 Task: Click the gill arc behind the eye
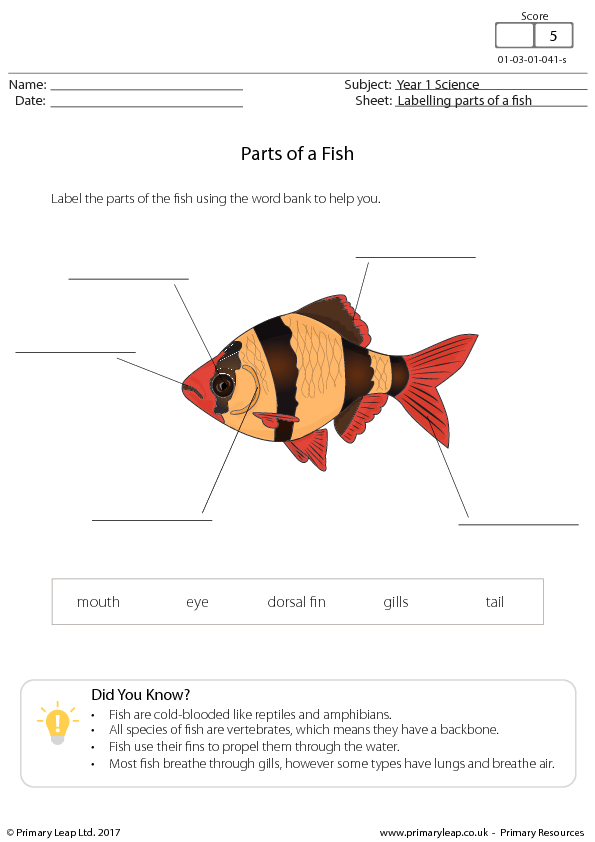(x=248, y=390)
